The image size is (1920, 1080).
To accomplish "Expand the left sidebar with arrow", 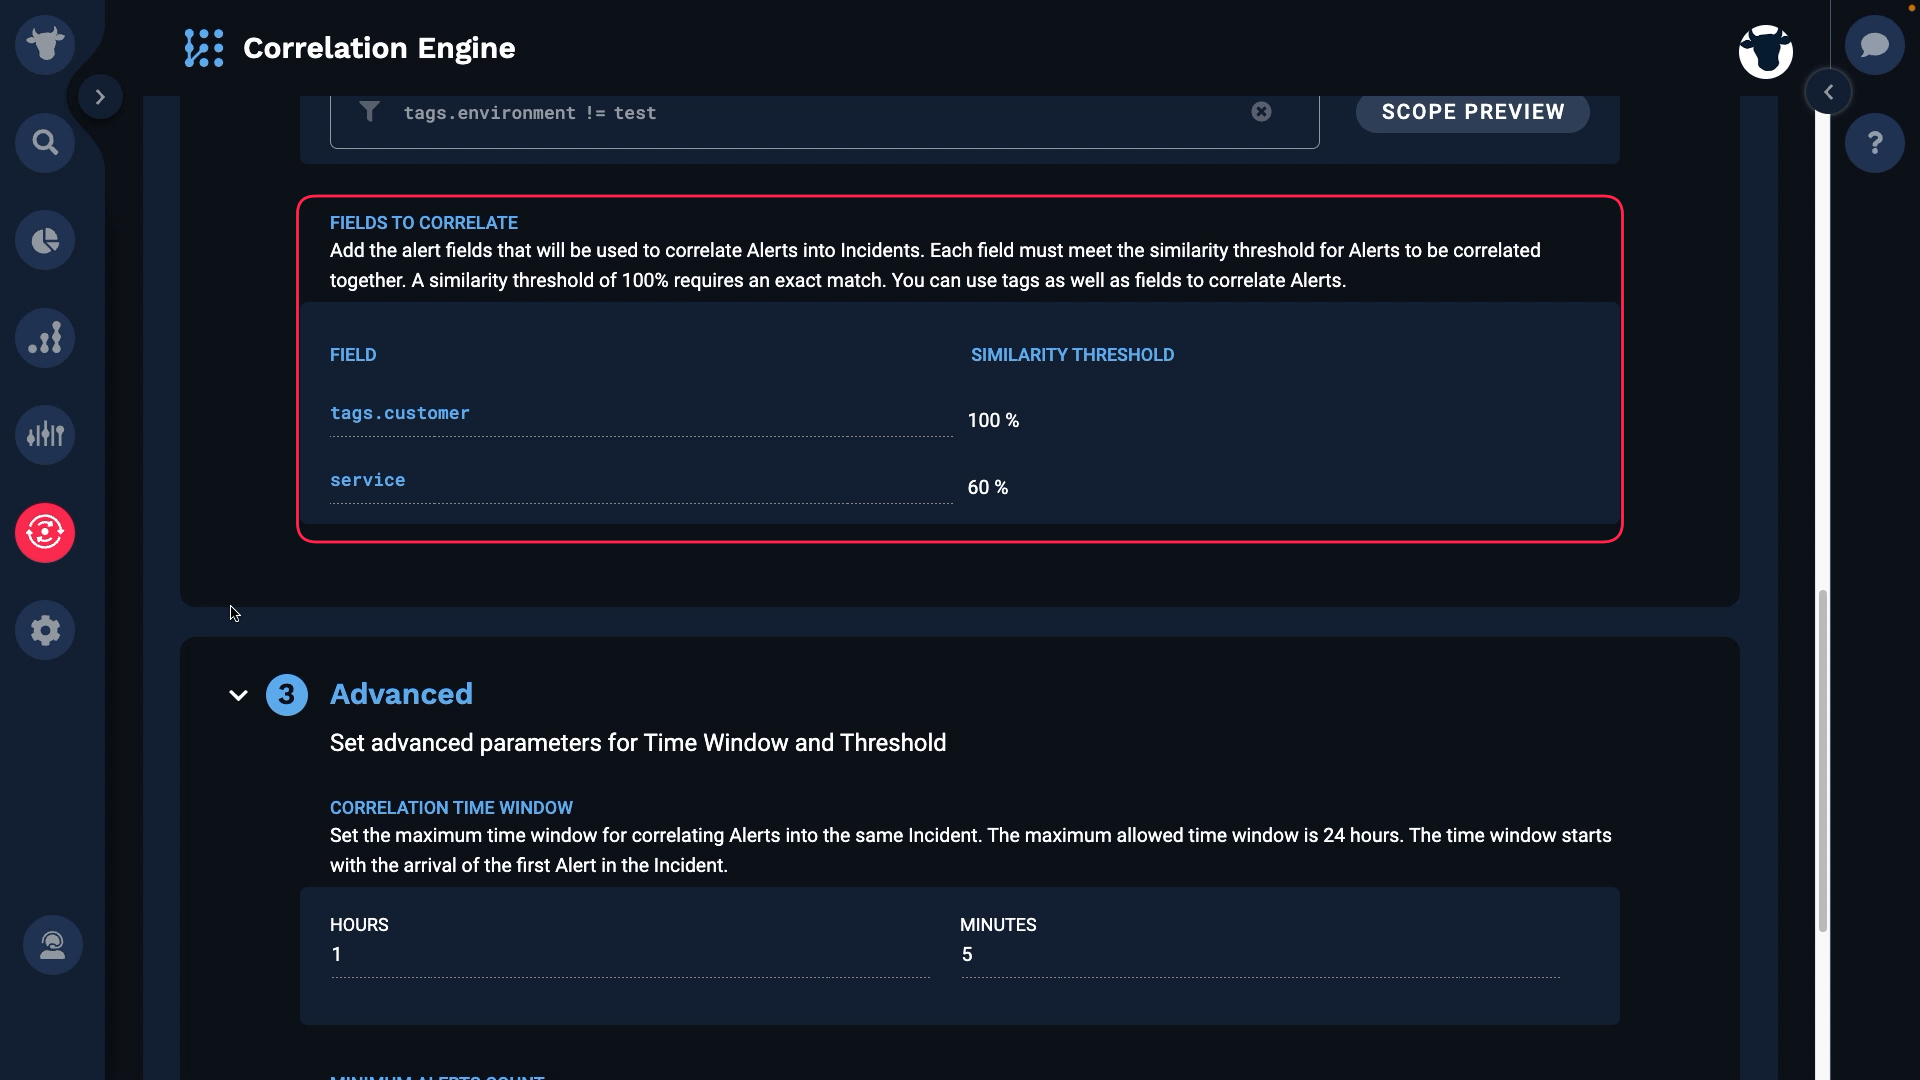I will (x=100, y=97).
